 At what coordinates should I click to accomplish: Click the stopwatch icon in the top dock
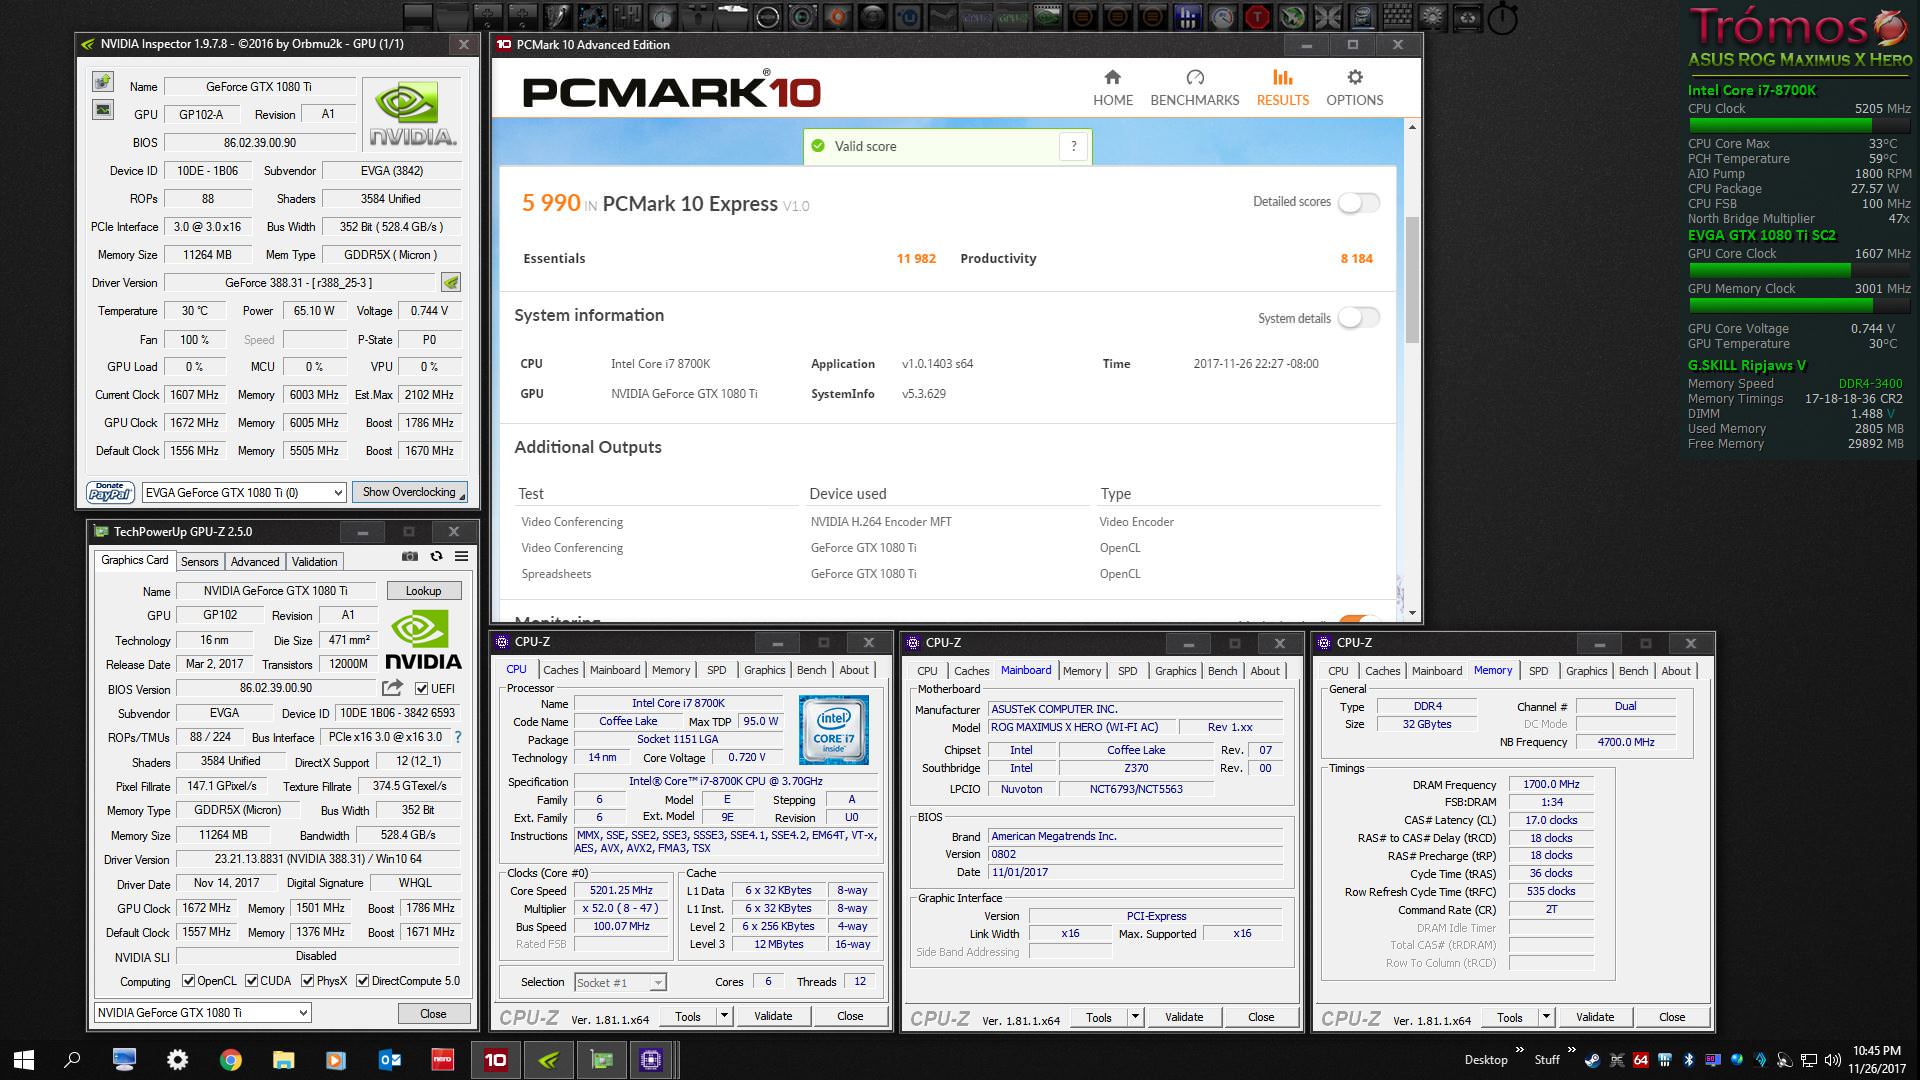[1503, 18]
